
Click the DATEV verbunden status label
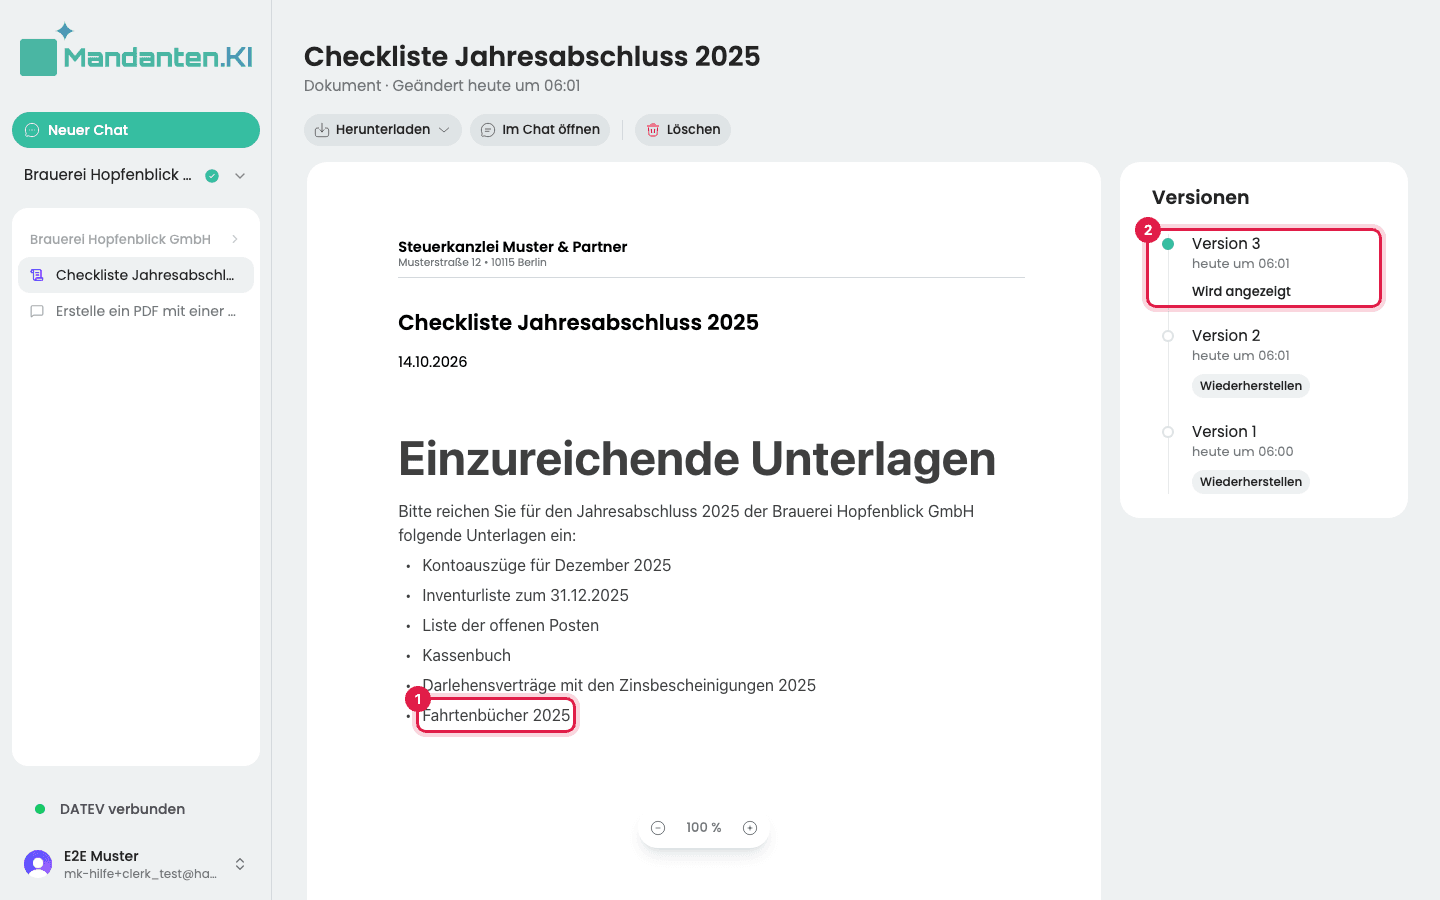(122, 809)
